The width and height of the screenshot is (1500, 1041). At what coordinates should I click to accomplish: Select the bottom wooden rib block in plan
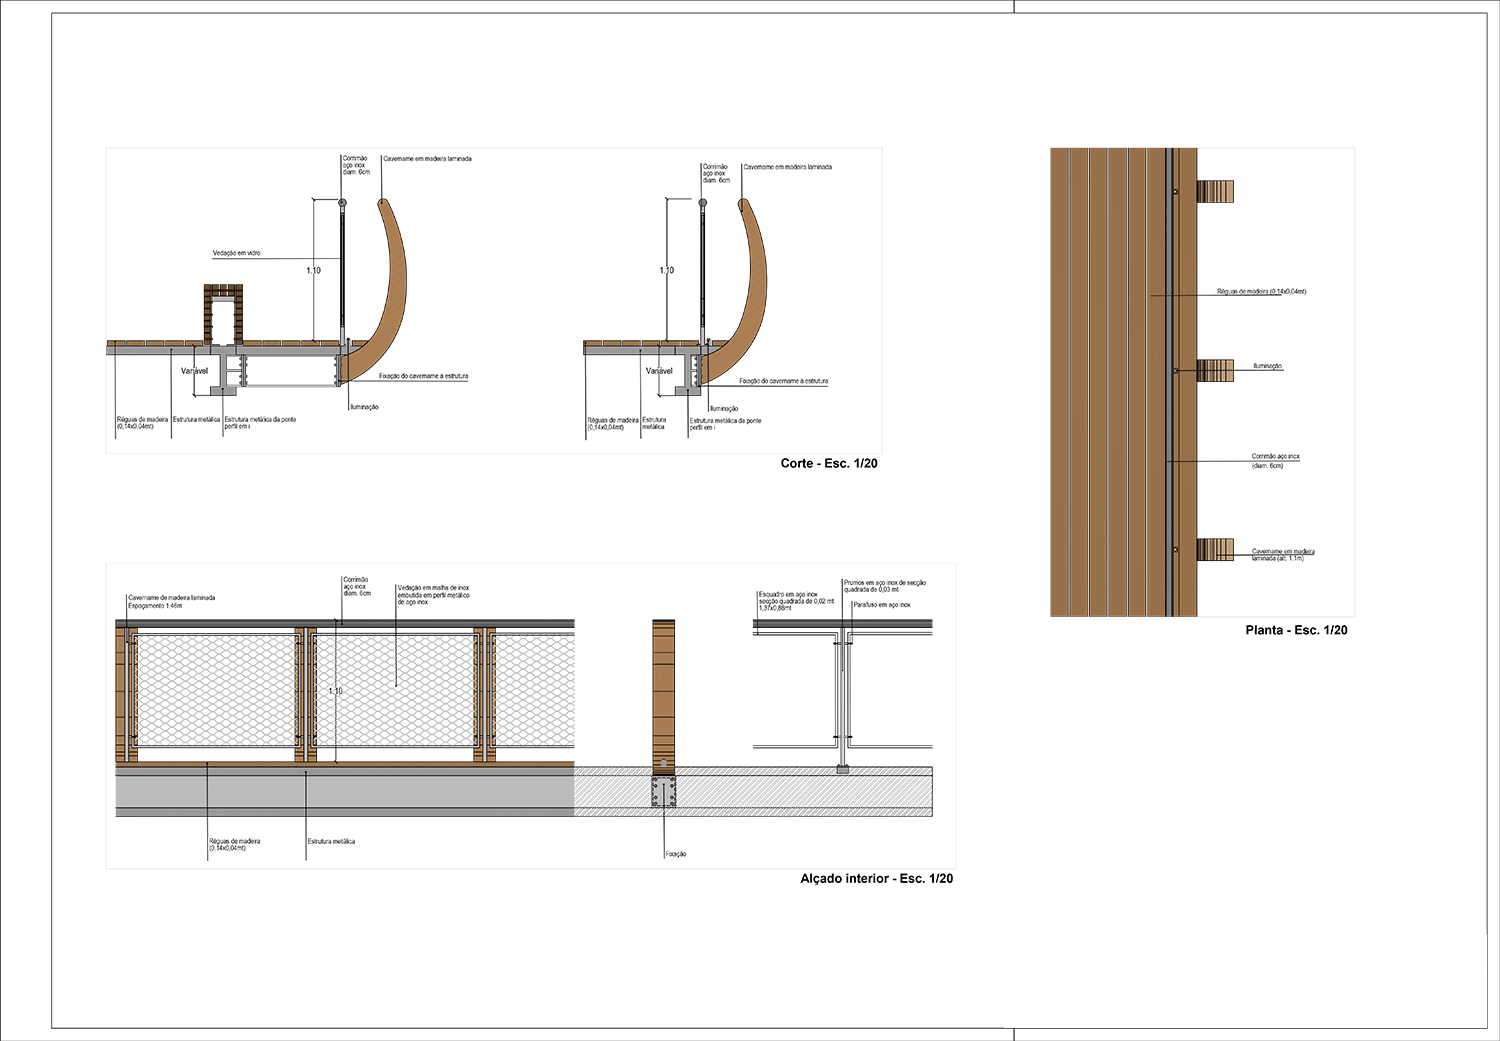click(x=1215, y=550)
